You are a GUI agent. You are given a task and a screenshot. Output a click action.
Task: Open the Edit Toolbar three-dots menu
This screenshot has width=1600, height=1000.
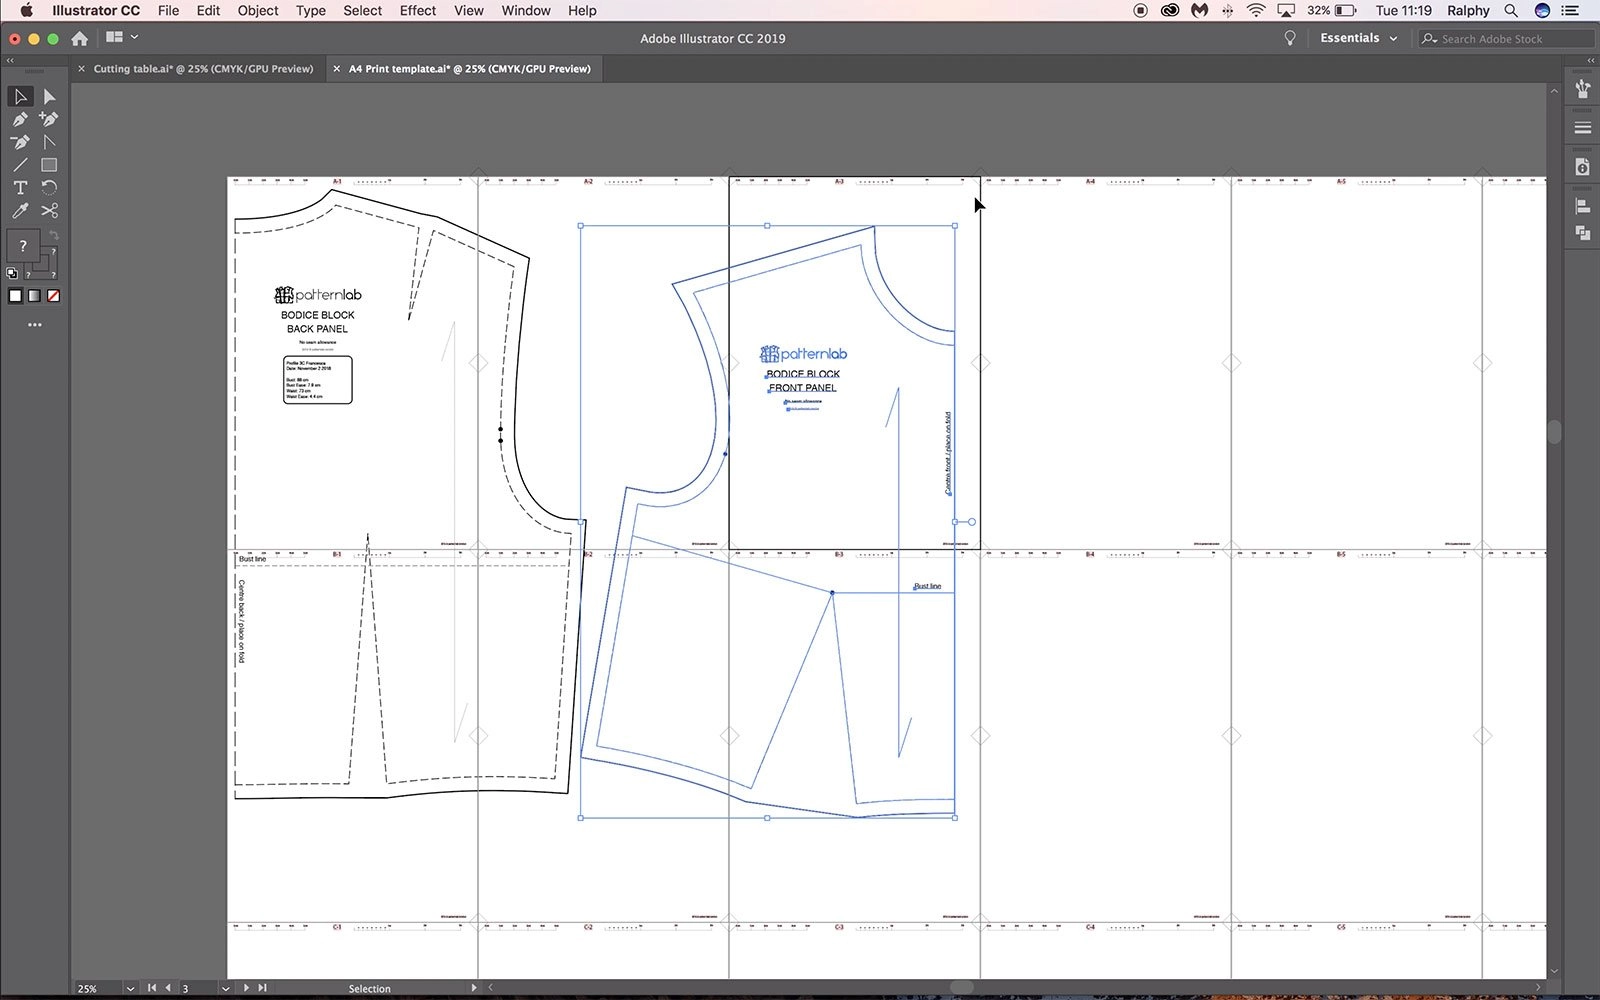(x=35, y=325)
